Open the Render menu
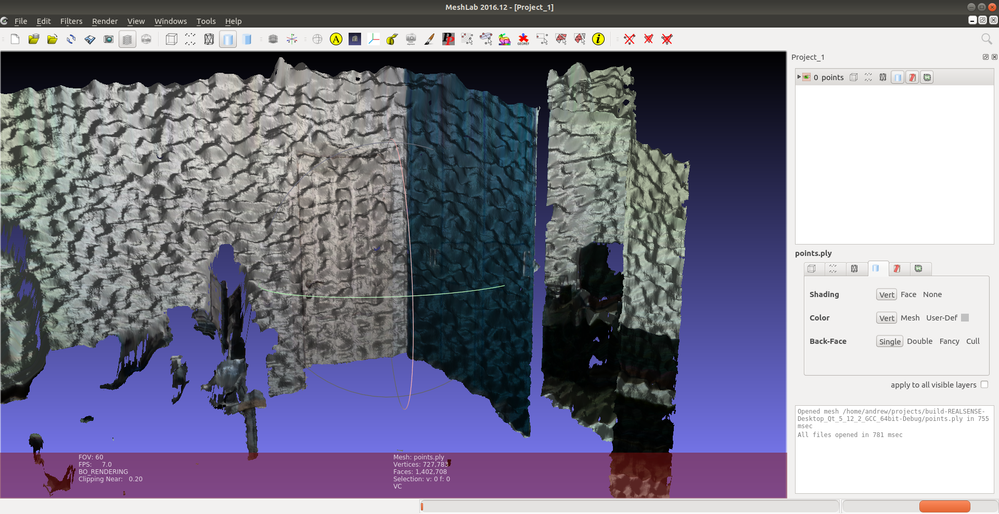 104,21
